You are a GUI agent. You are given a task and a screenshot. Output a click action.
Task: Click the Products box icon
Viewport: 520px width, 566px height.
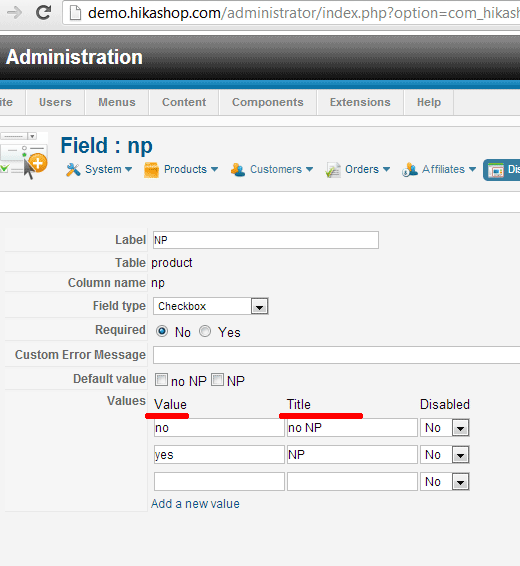pyautogui.click(x=151, y=170)
